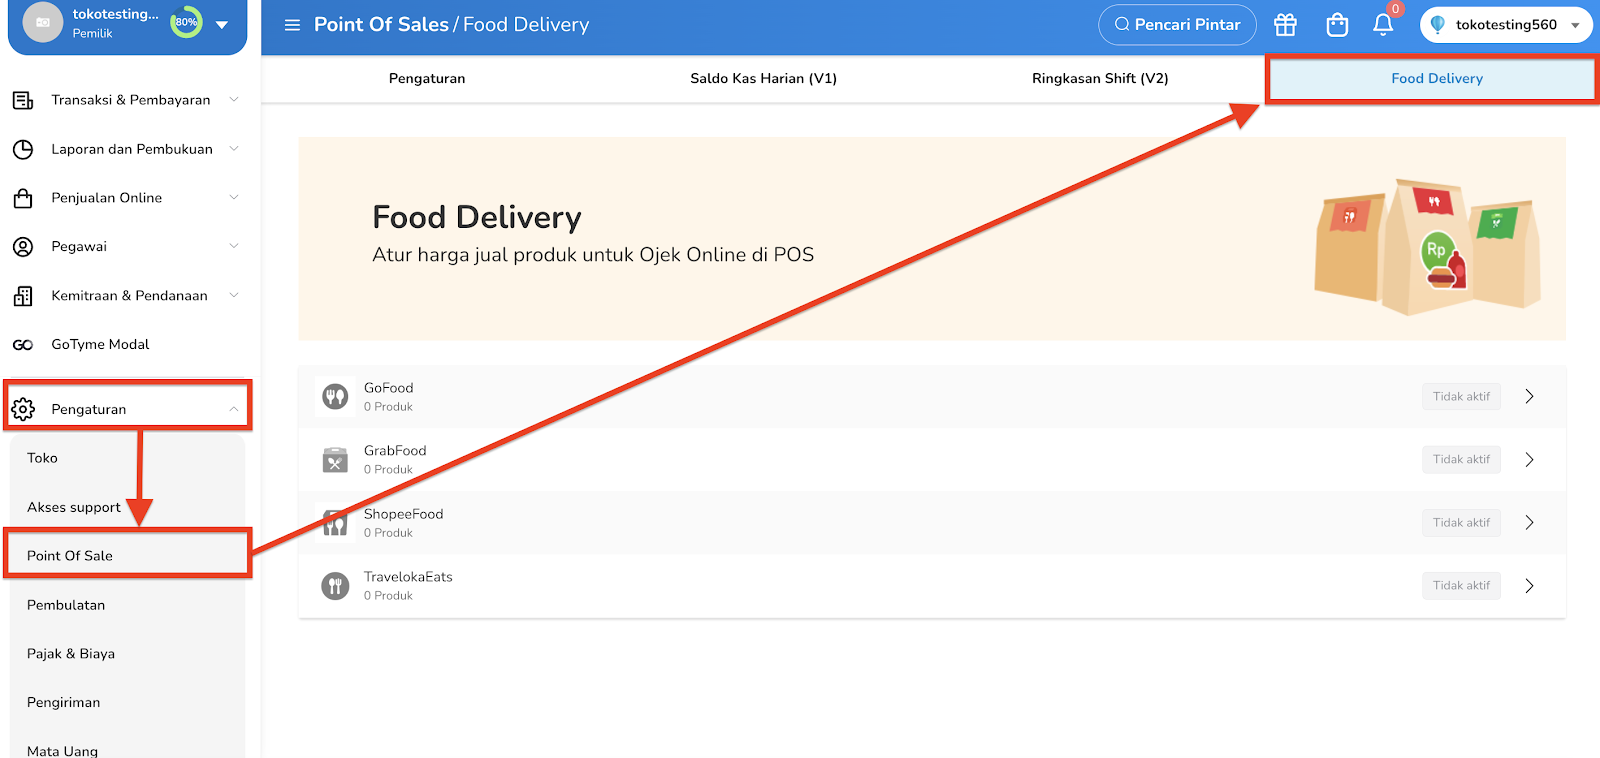This screenshot has width=1600, height=758.
Task: Click ShopeeFood Tidak aktif status button
Action: (1461, 523)
